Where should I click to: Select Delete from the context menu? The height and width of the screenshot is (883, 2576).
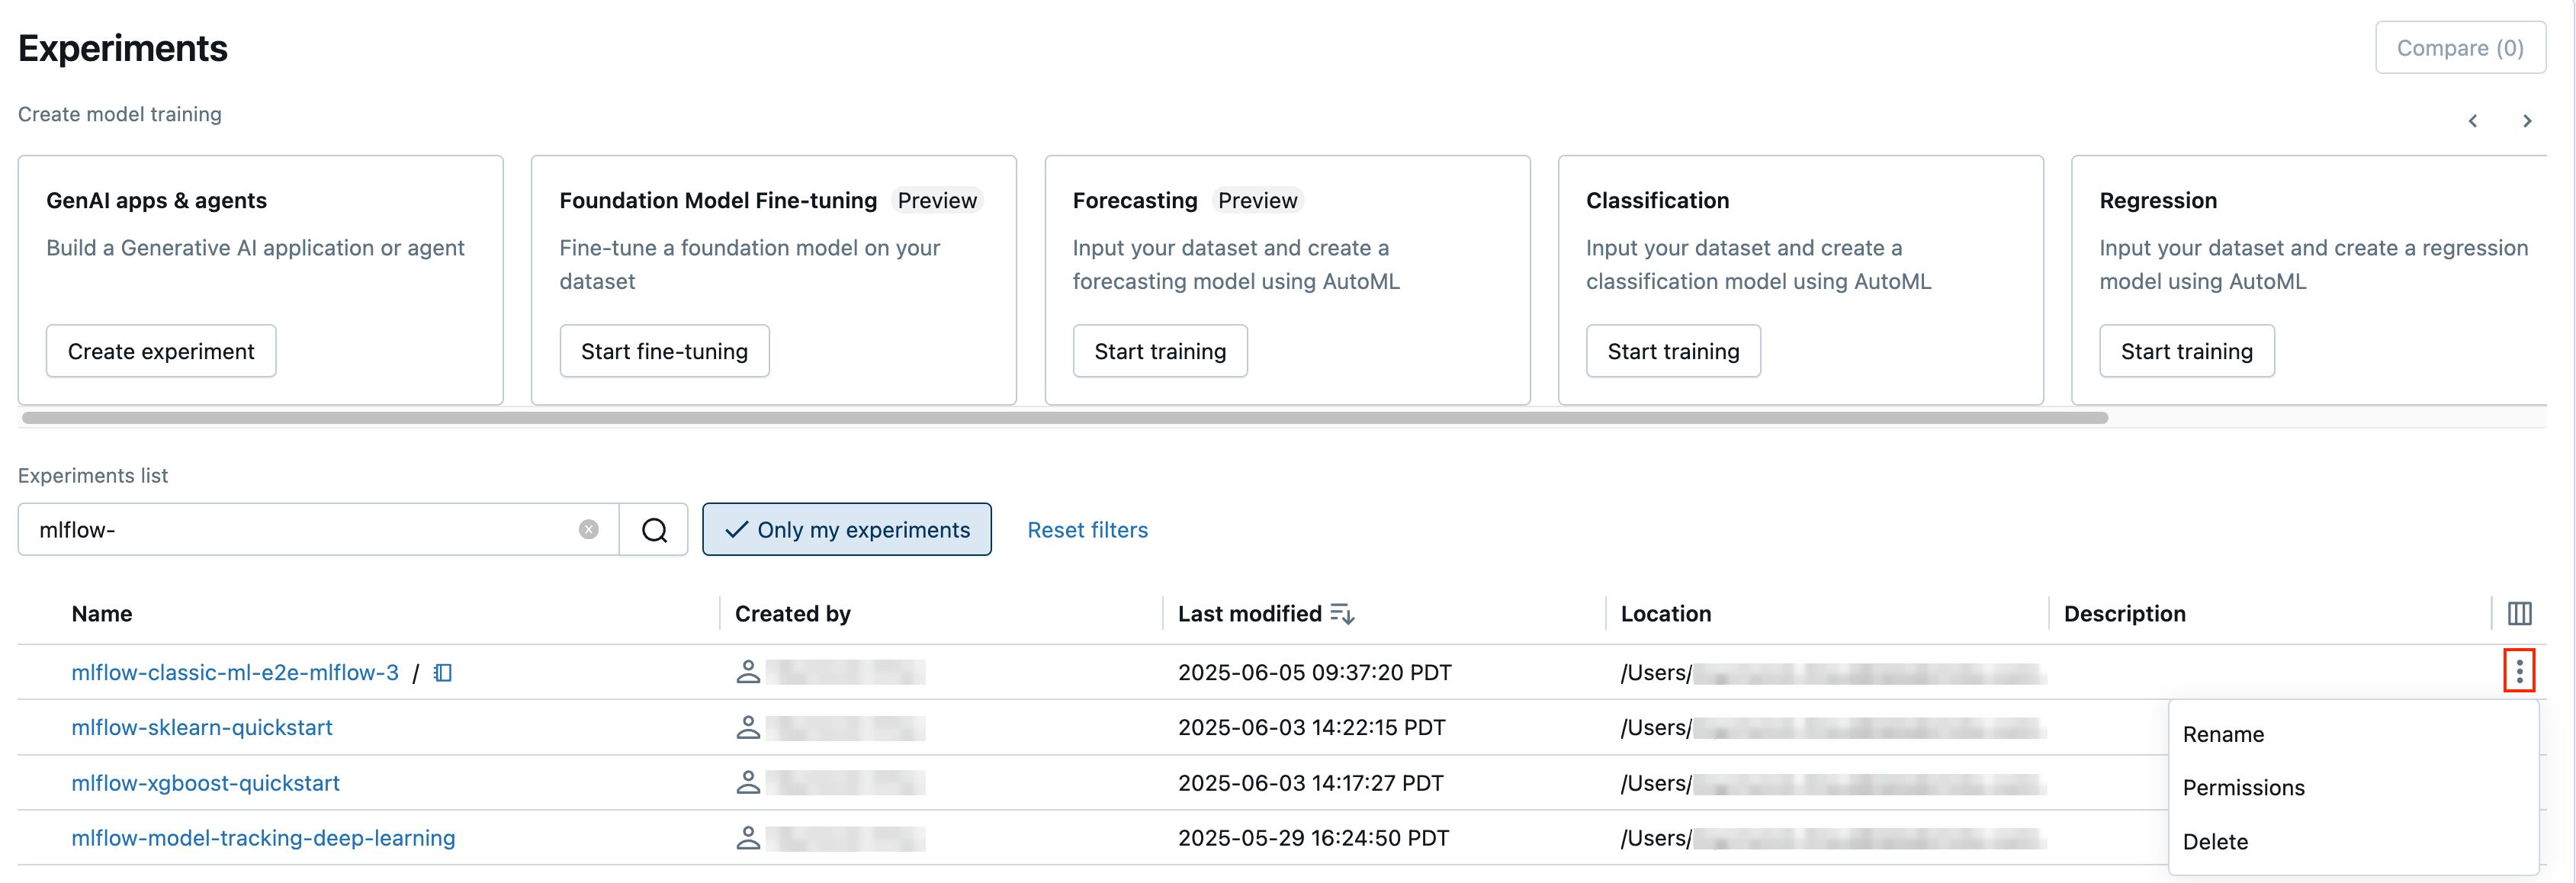[x=2215, y=842]
